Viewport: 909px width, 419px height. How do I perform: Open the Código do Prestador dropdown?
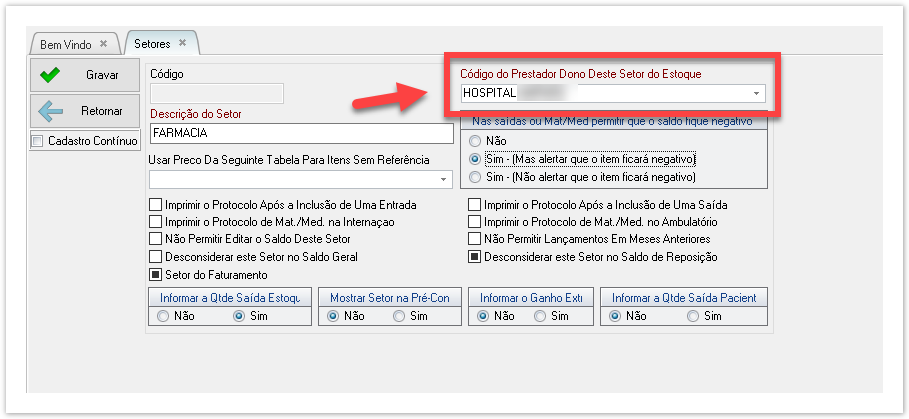757,94
